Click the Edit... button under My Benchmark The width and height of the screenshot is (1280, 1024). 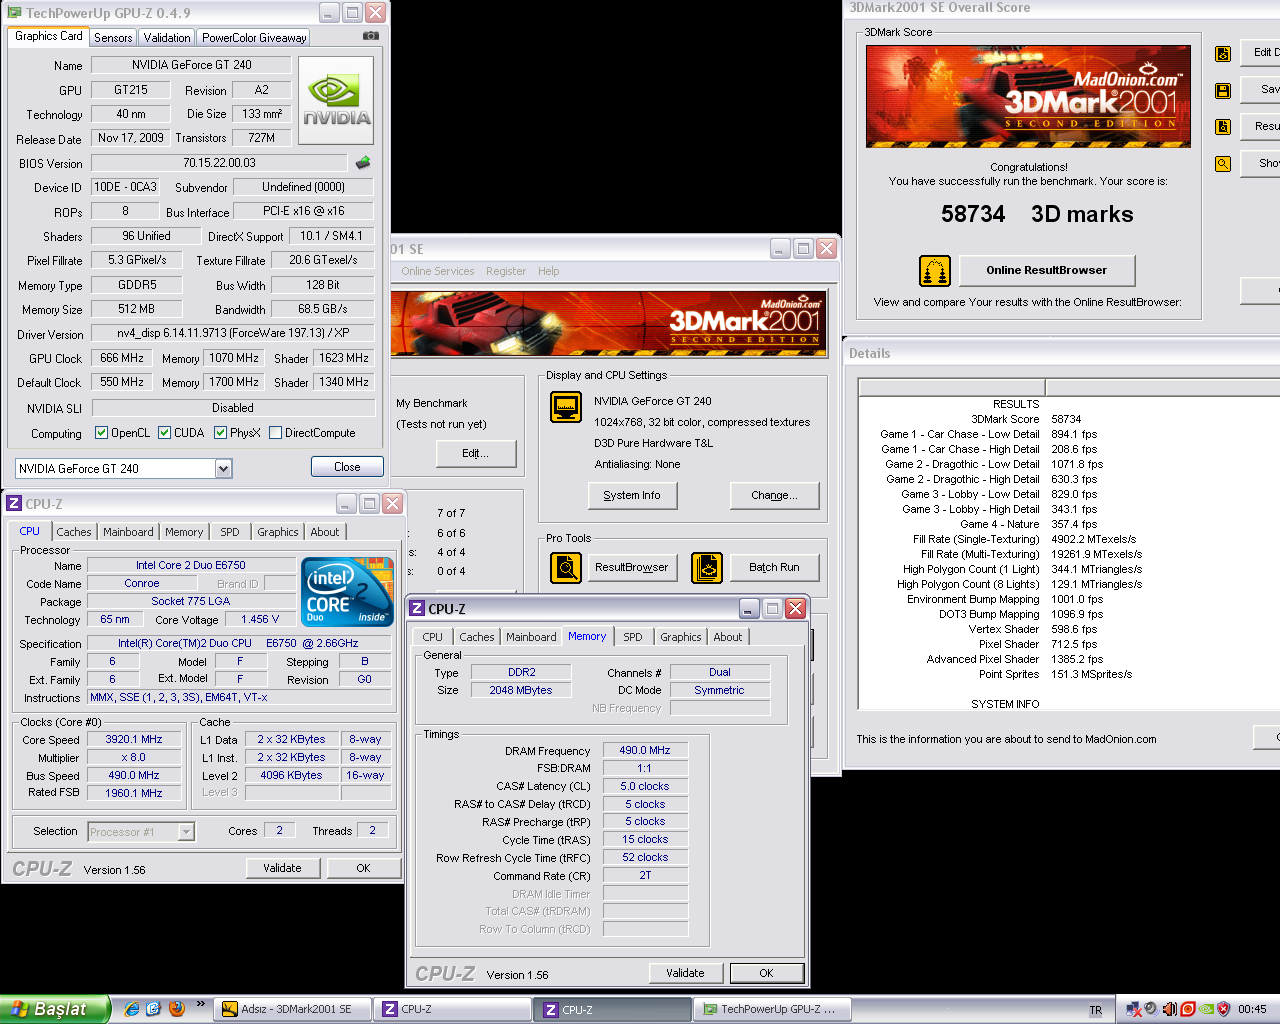pos(476,453)
